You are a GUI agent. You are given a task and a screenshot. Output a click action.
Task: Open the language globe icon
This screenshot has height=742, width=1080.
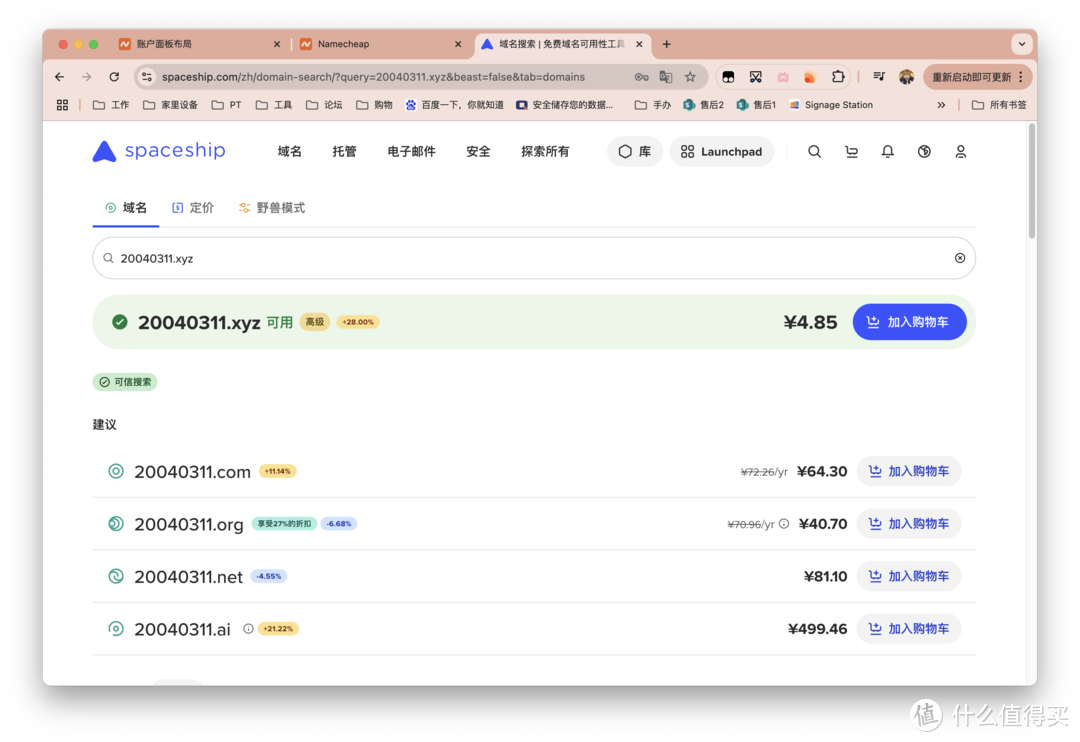[923, 151]
